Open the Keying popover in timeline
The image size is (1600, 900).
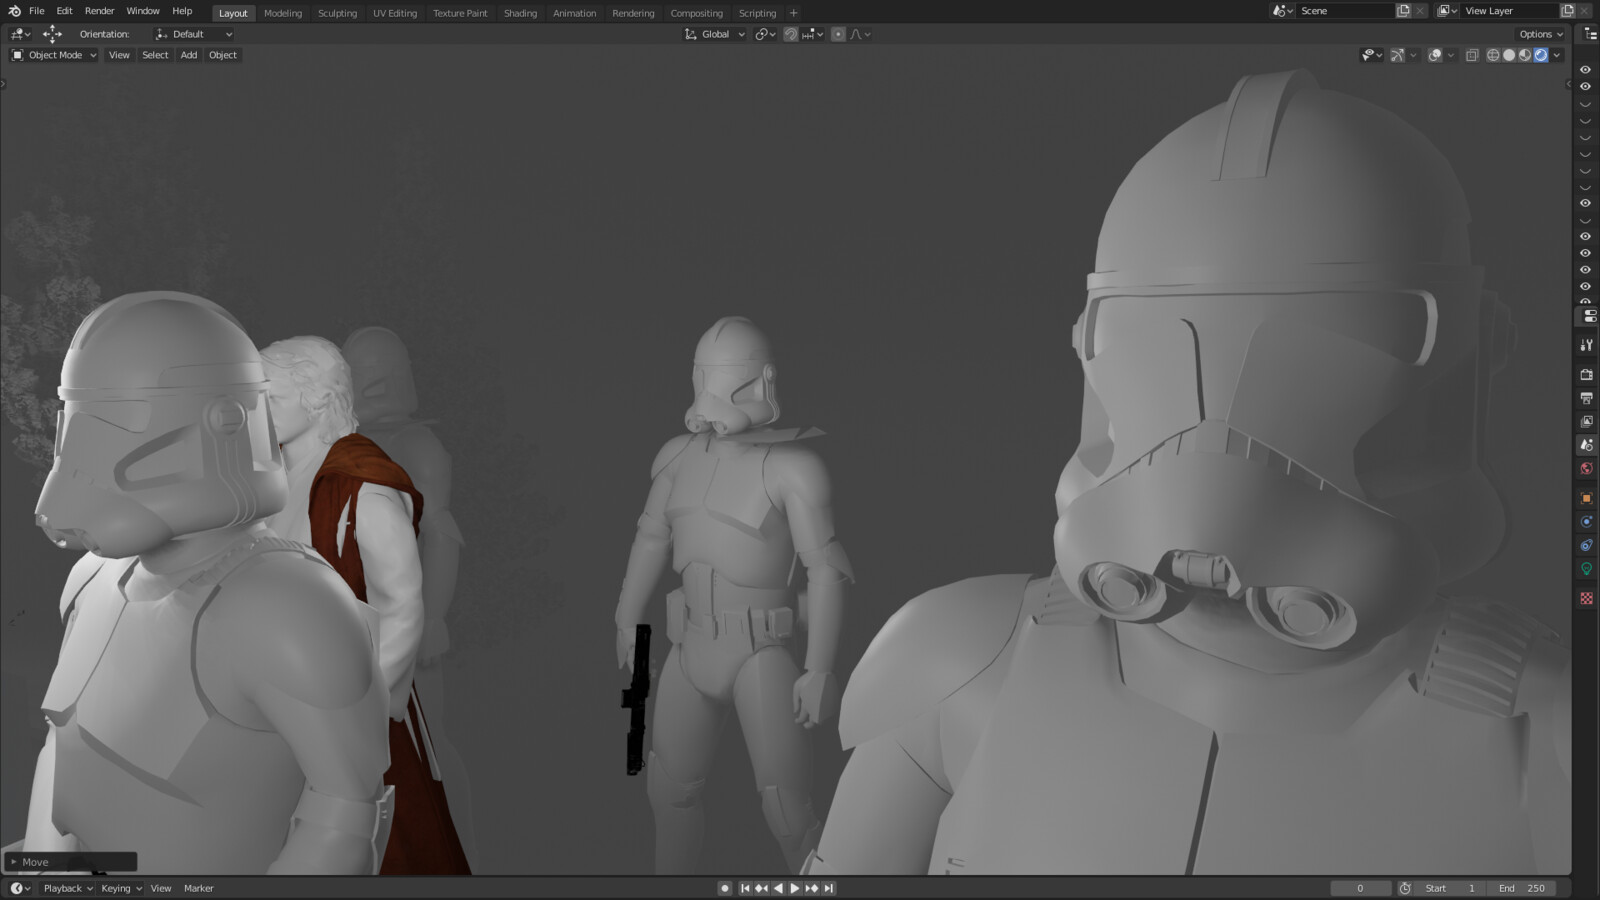pyautogui.click(x=121, y=888)
